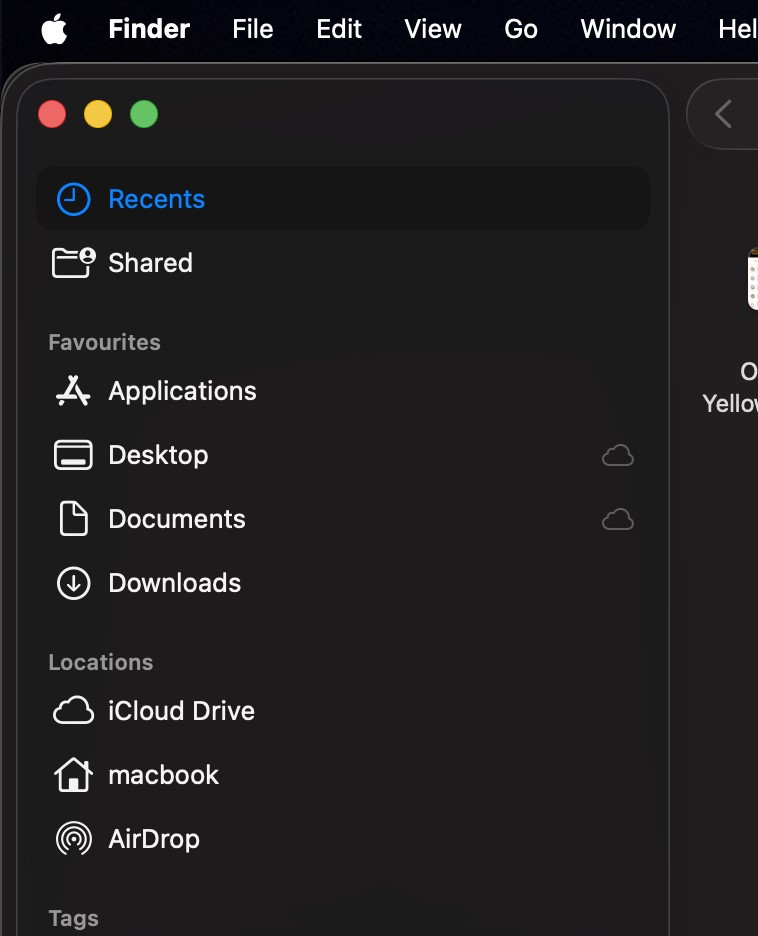Click the Desktop icon in sidebar

(x=72, y=455)
